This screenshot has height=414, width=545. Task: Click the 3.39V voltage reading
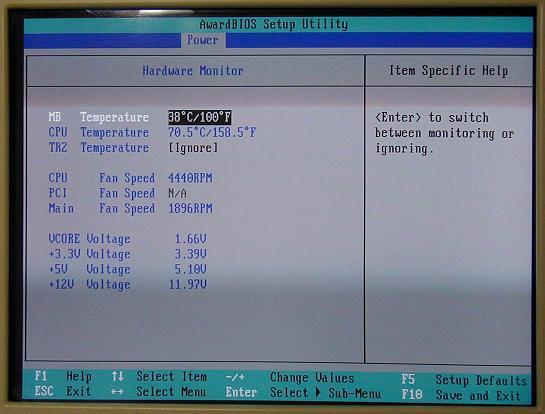coord(190,254)
